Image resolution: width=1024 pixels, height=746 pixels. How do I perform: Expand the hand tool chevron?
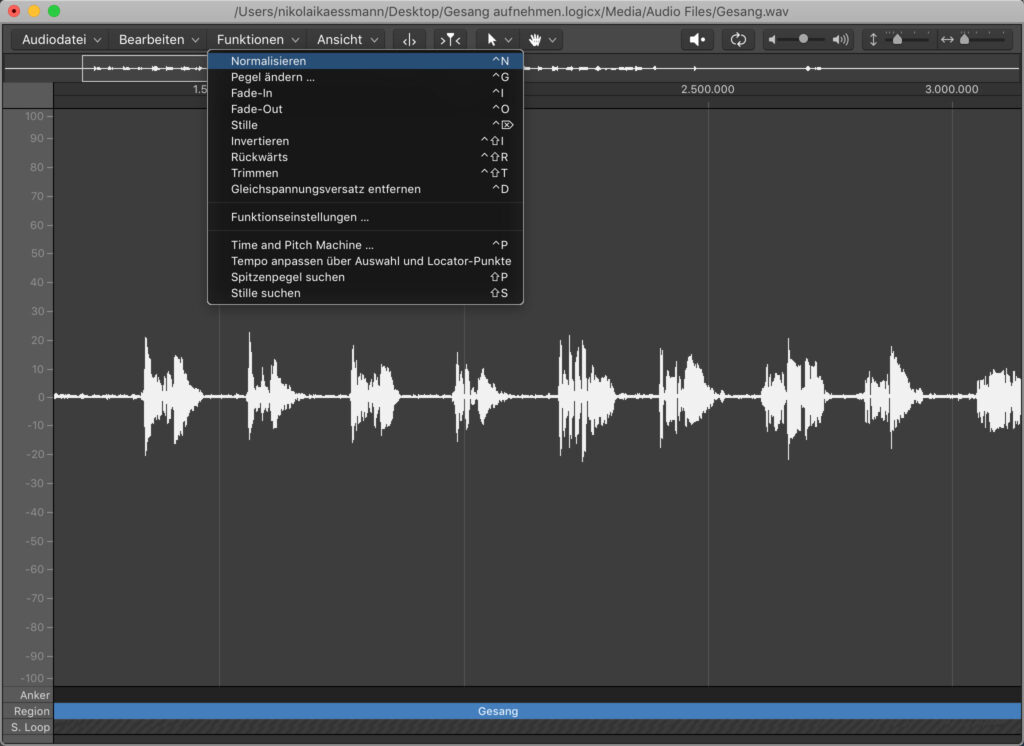click(552, 41)
